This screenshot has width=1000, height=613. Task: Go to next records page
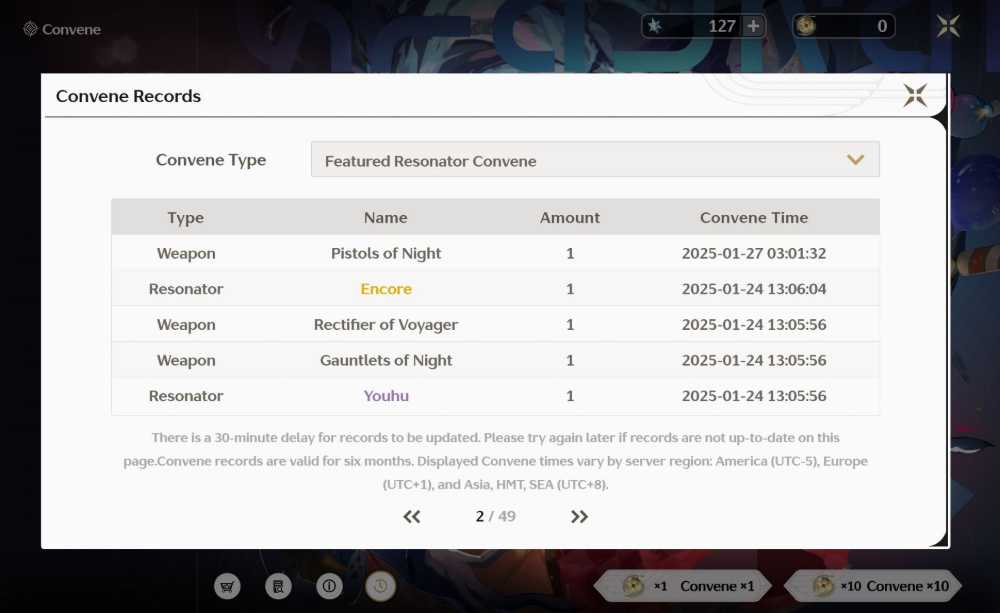click(x=579, y=517)
